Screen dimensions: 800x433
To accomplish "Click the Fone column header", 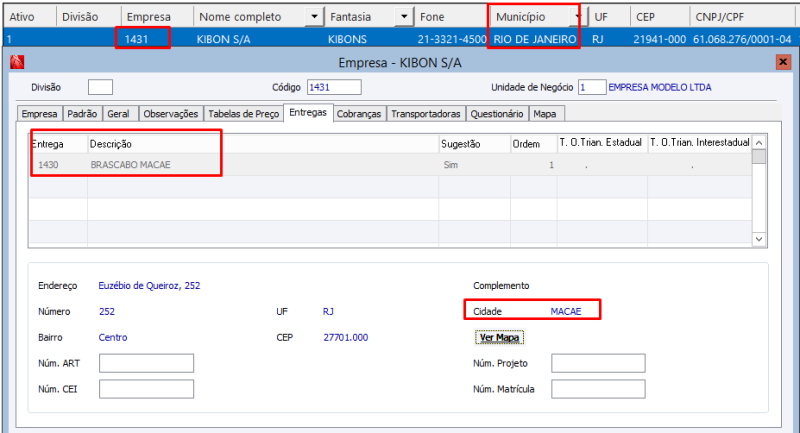I will click(452, 17).
